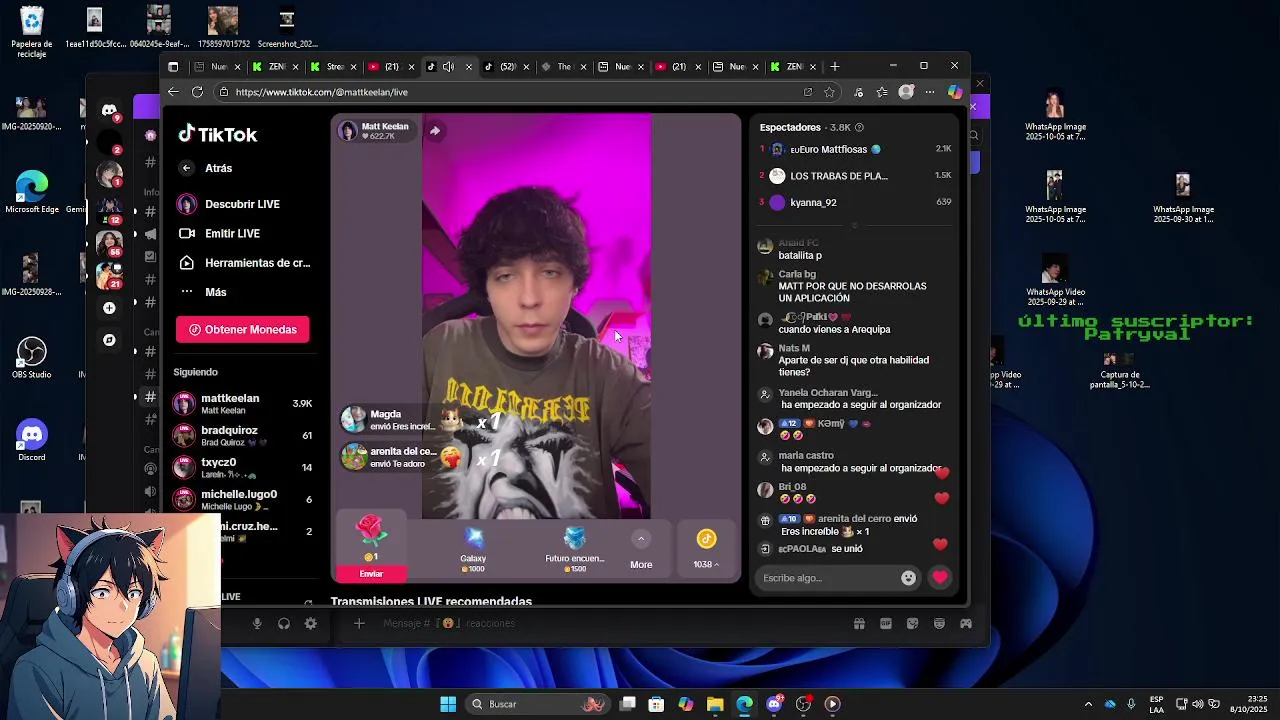Add a server in Discord
The height and width of the screenshot is (720, 1280).
pos(109,308)
